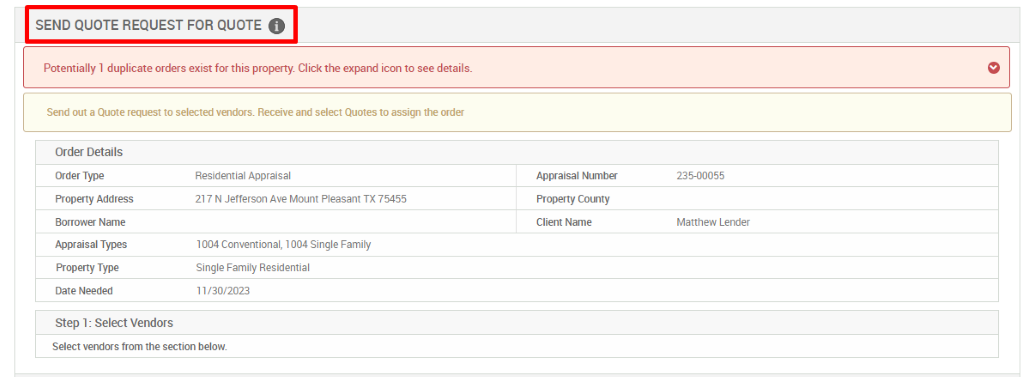Click the 'Single Family Residential' property type value

coord(253,267)
